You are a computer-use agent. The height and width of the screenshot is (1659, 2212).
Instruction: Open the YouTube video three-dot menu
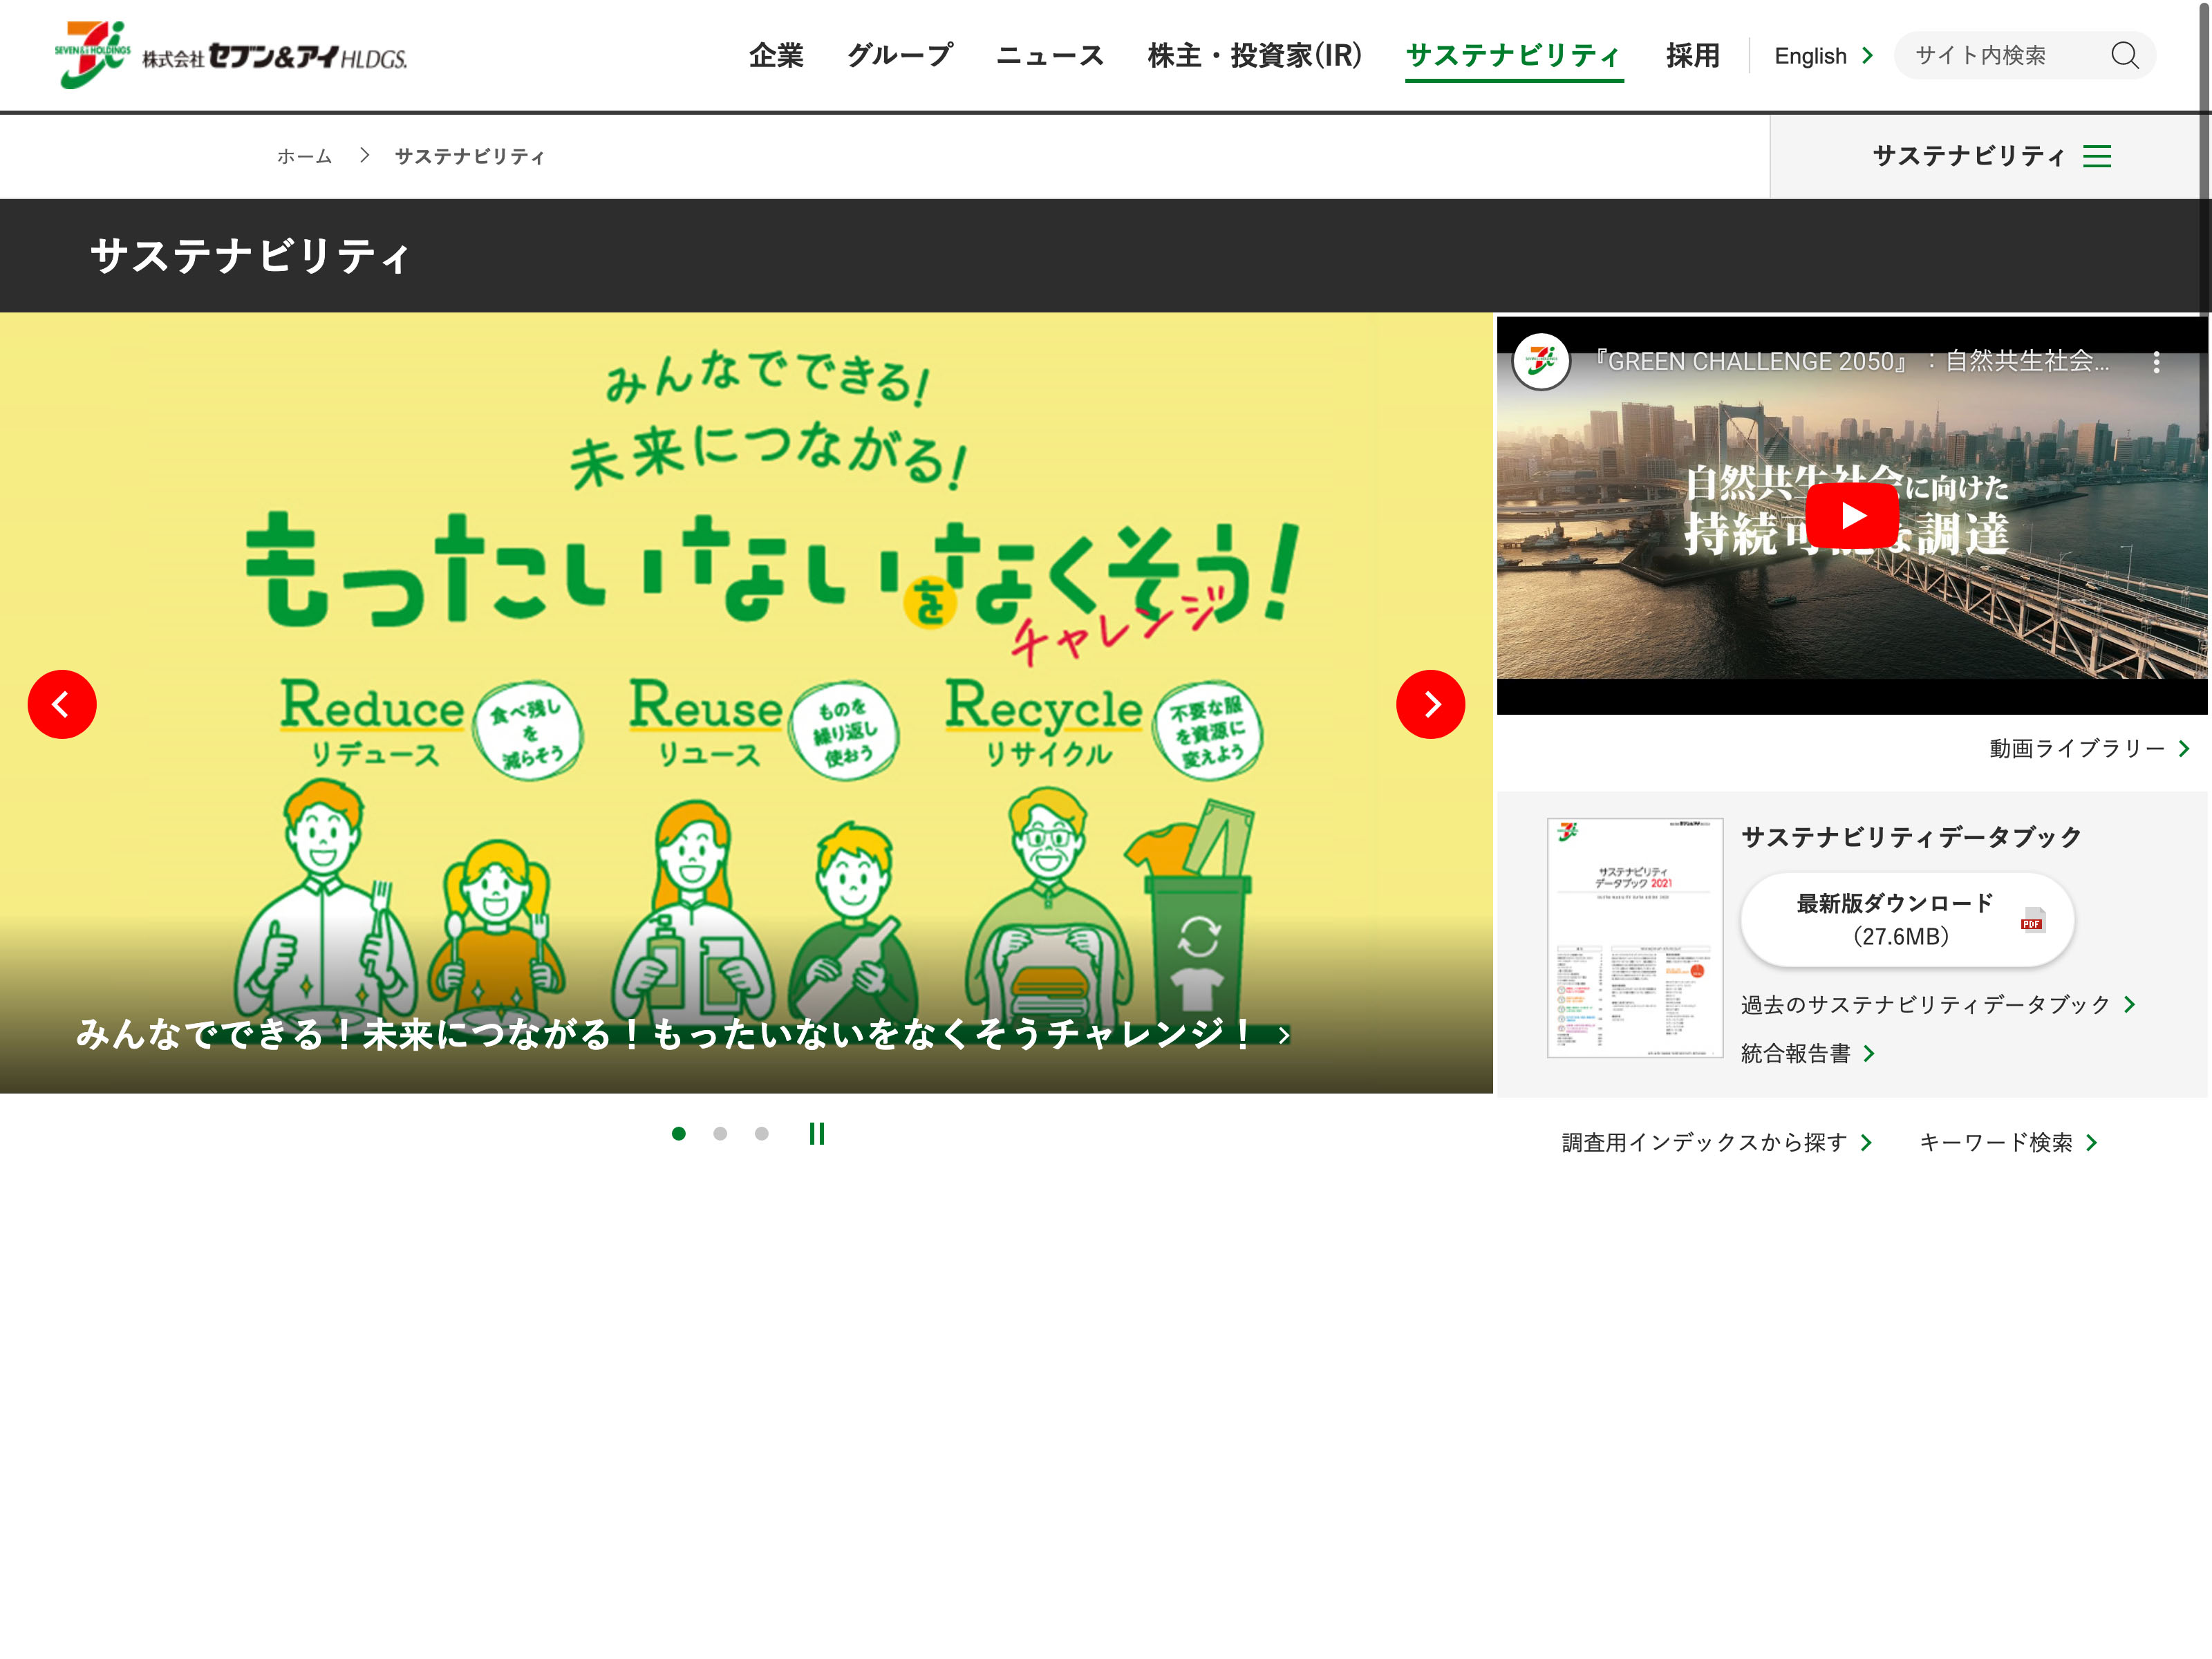pyautogui.click(x=2156, y=362)
